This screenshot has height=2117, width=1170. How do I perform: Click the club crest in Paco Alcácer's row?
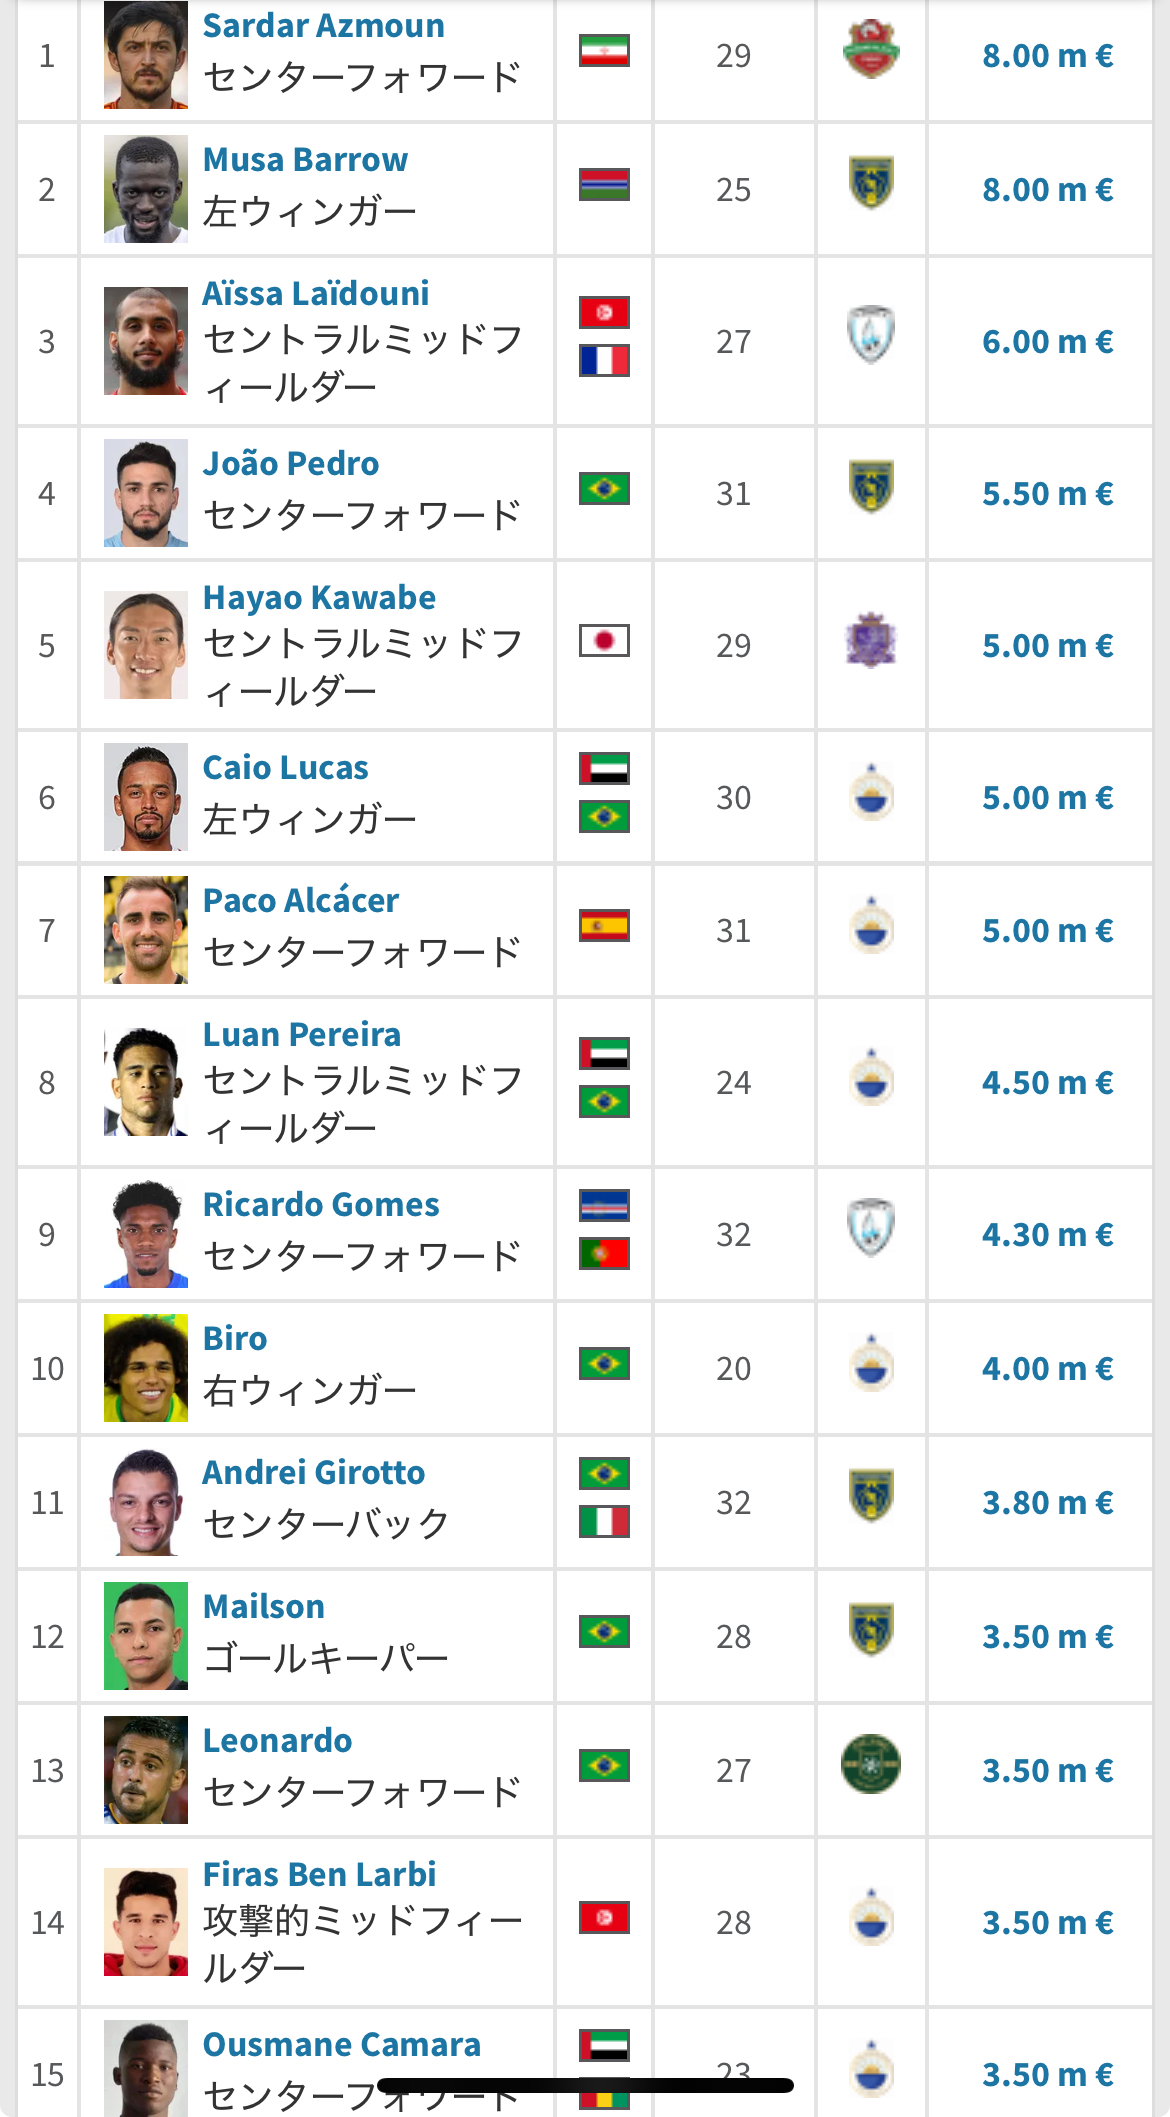click(x=871, y=927)
